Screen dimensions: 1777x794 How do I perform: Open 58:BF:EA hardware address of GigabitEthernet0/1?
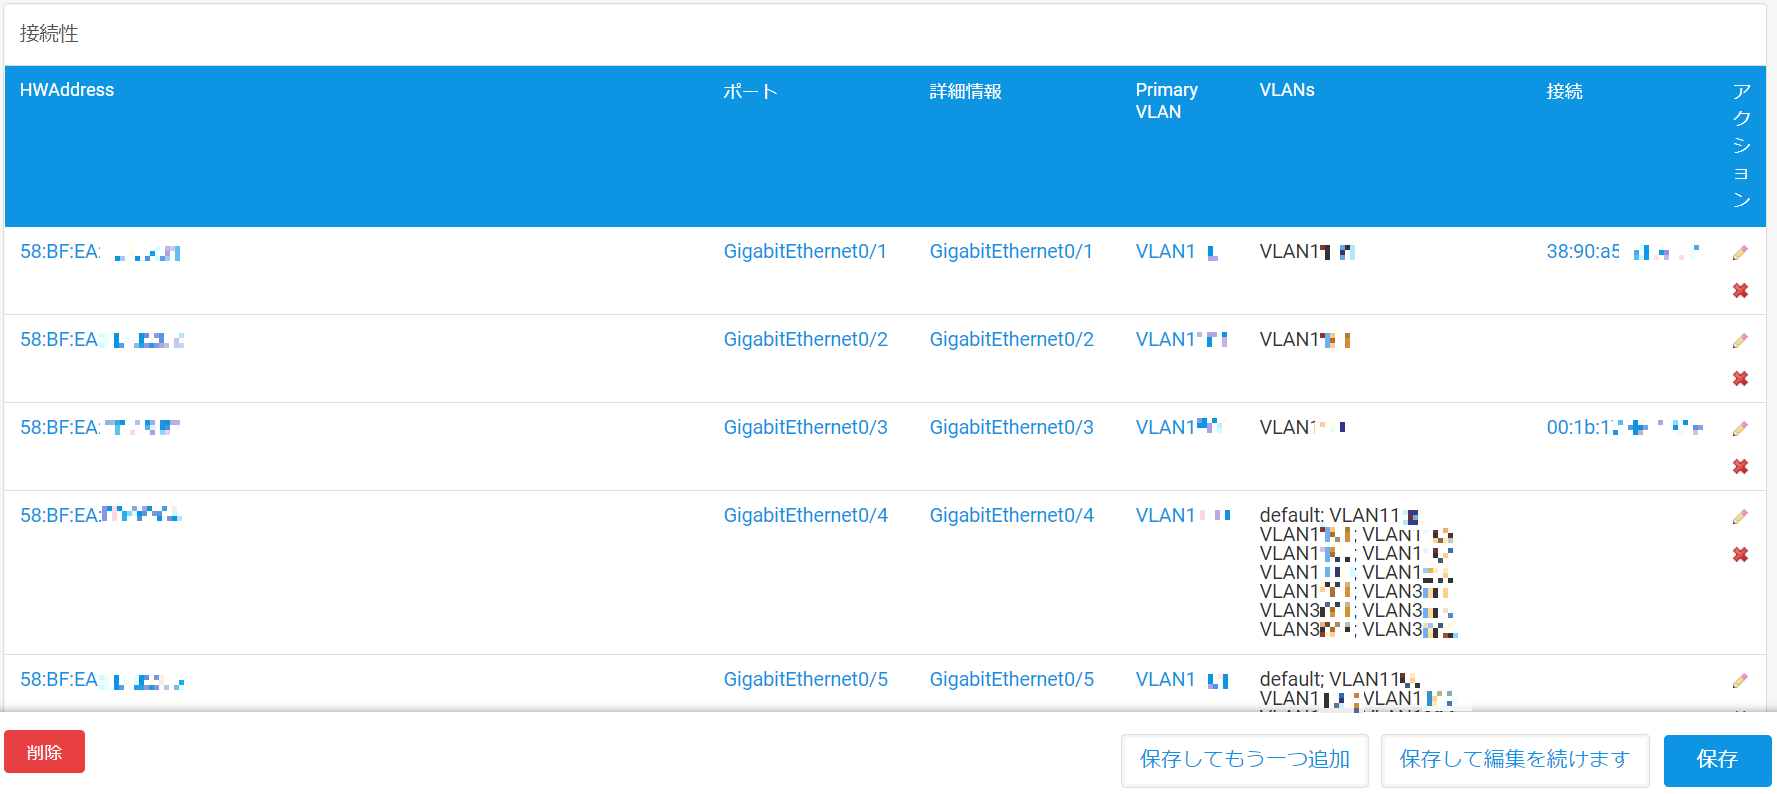click(100, 252)
